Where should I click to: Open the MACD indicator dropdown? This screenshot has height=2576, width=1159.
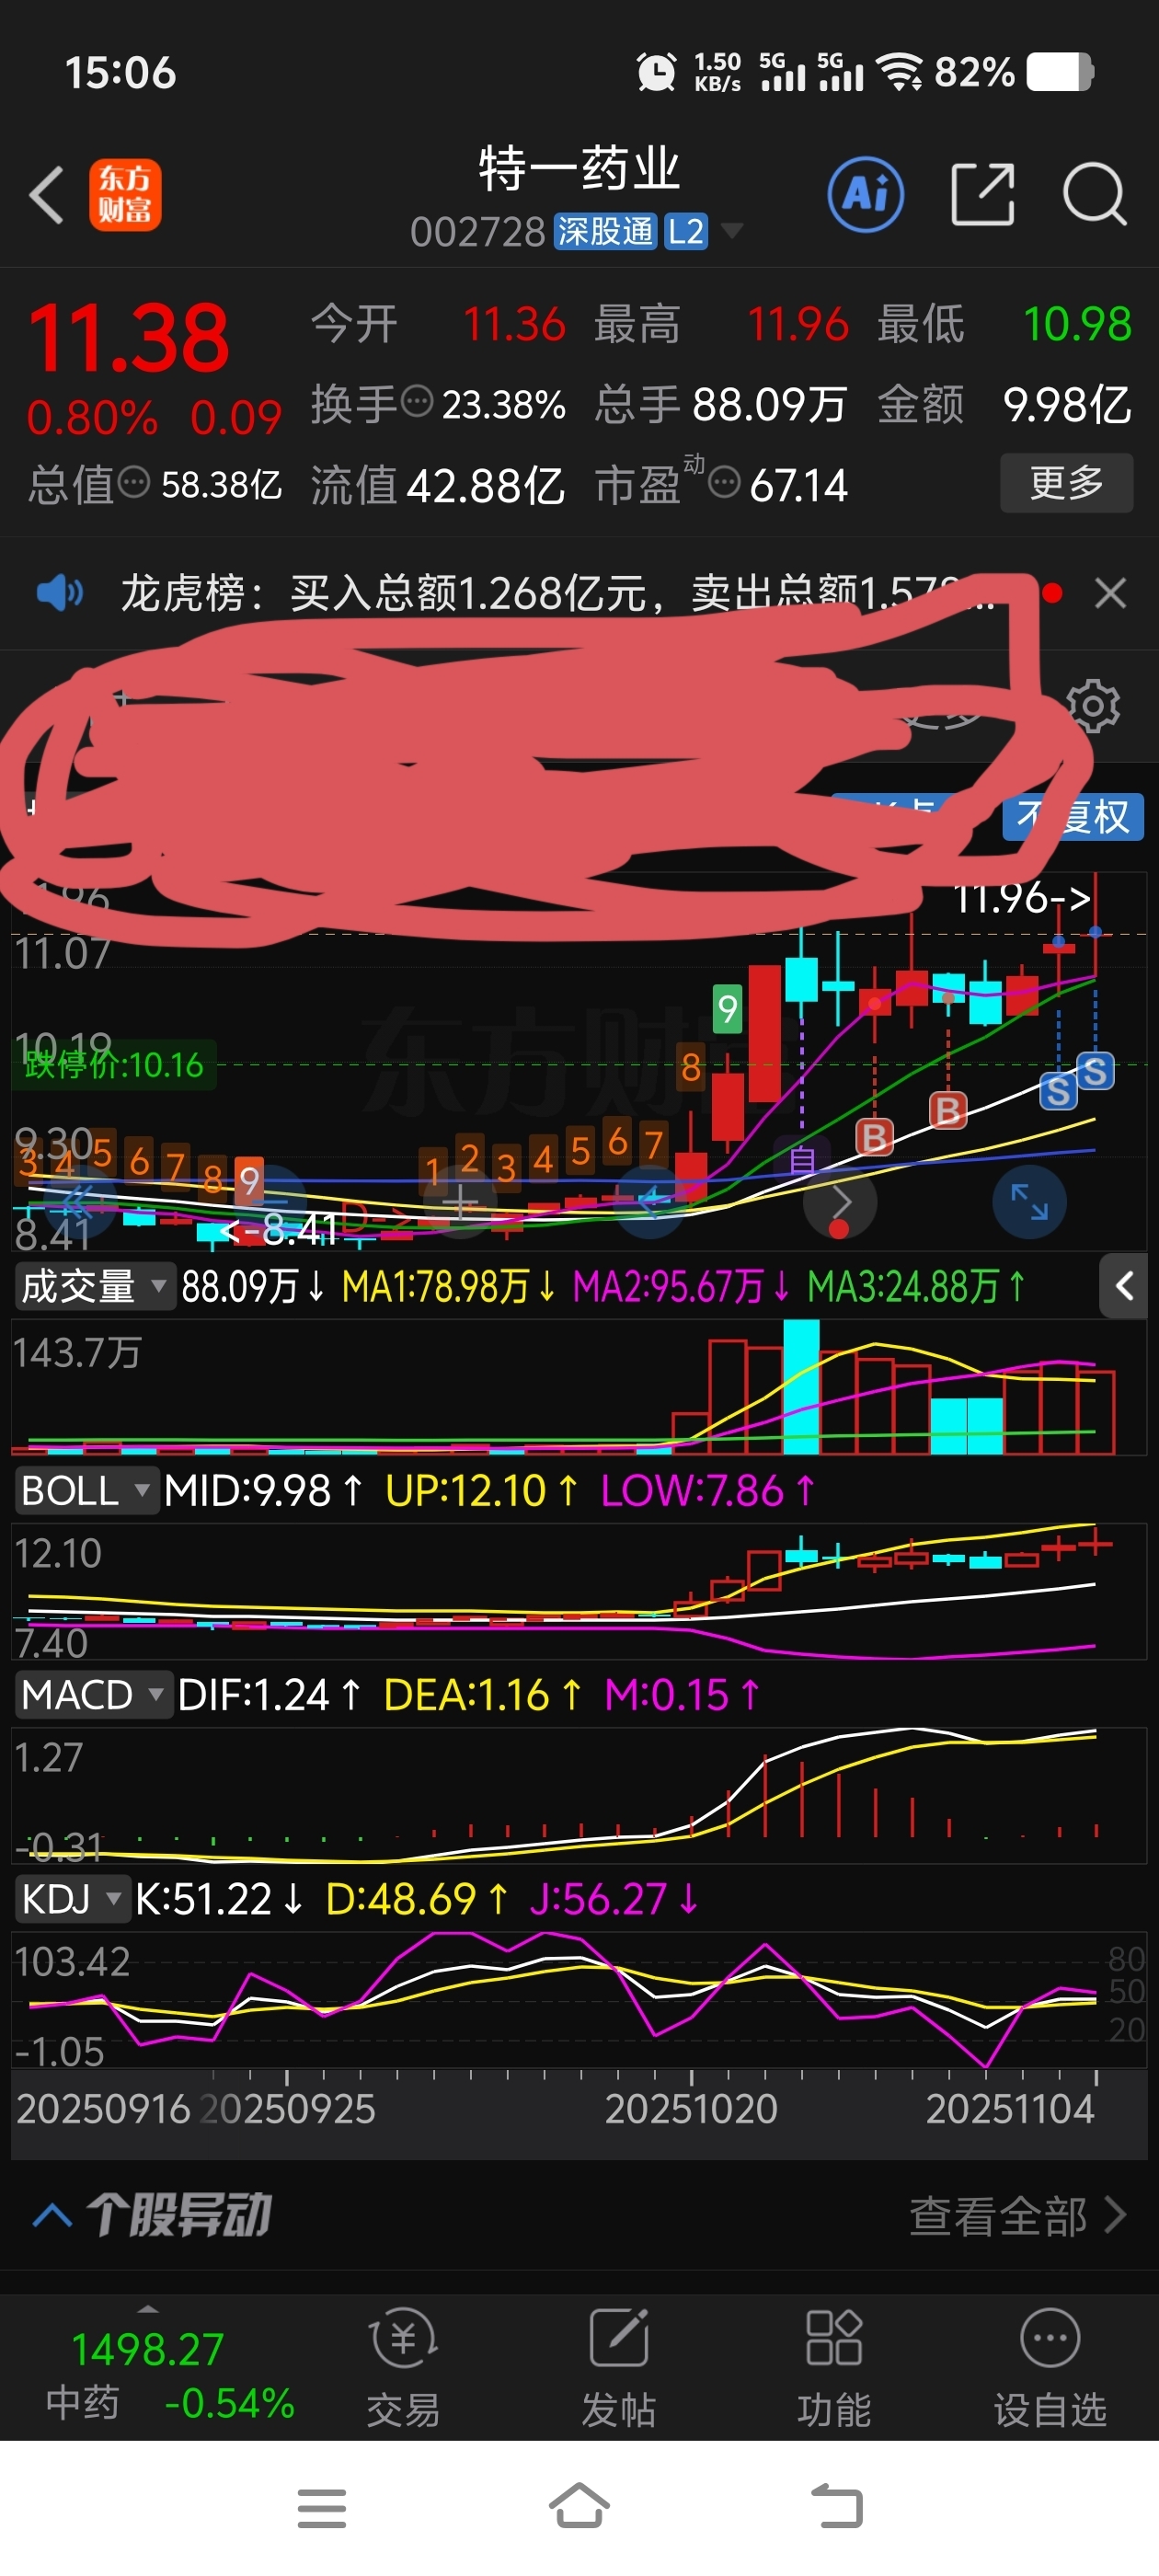click(x=92, y=1694)
